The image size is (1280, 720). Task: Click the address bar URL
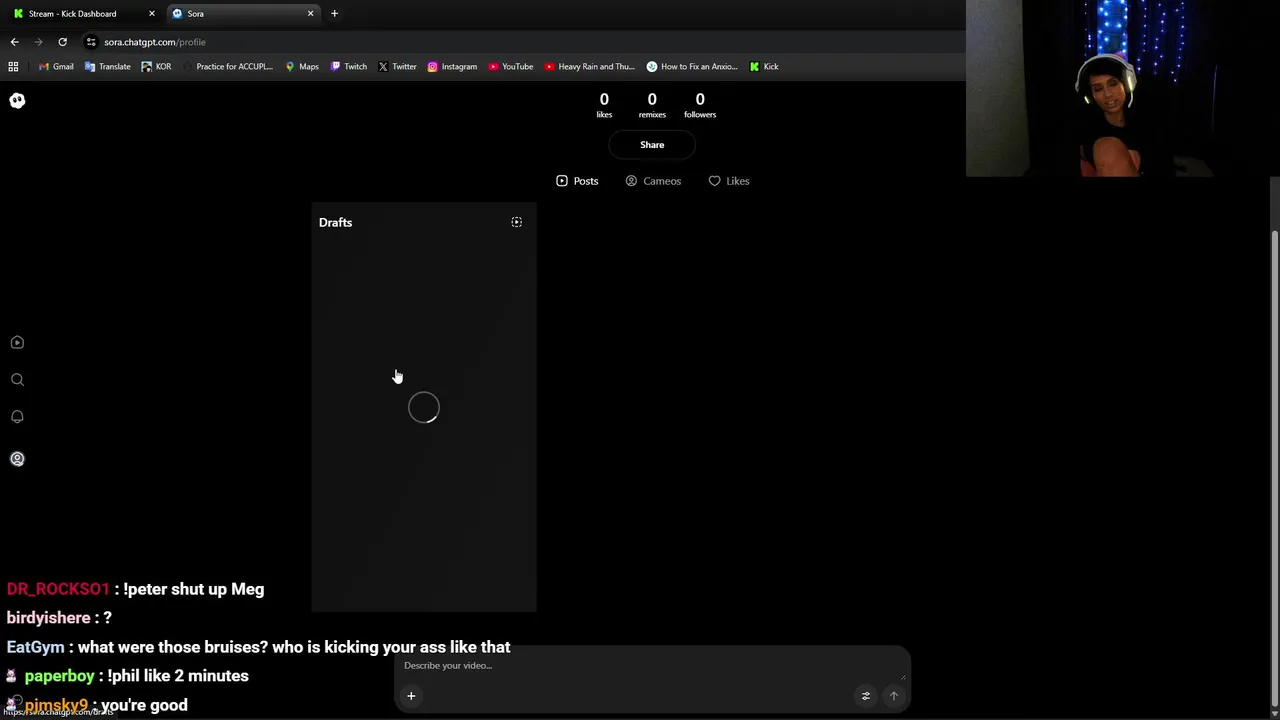click(155, 42)
